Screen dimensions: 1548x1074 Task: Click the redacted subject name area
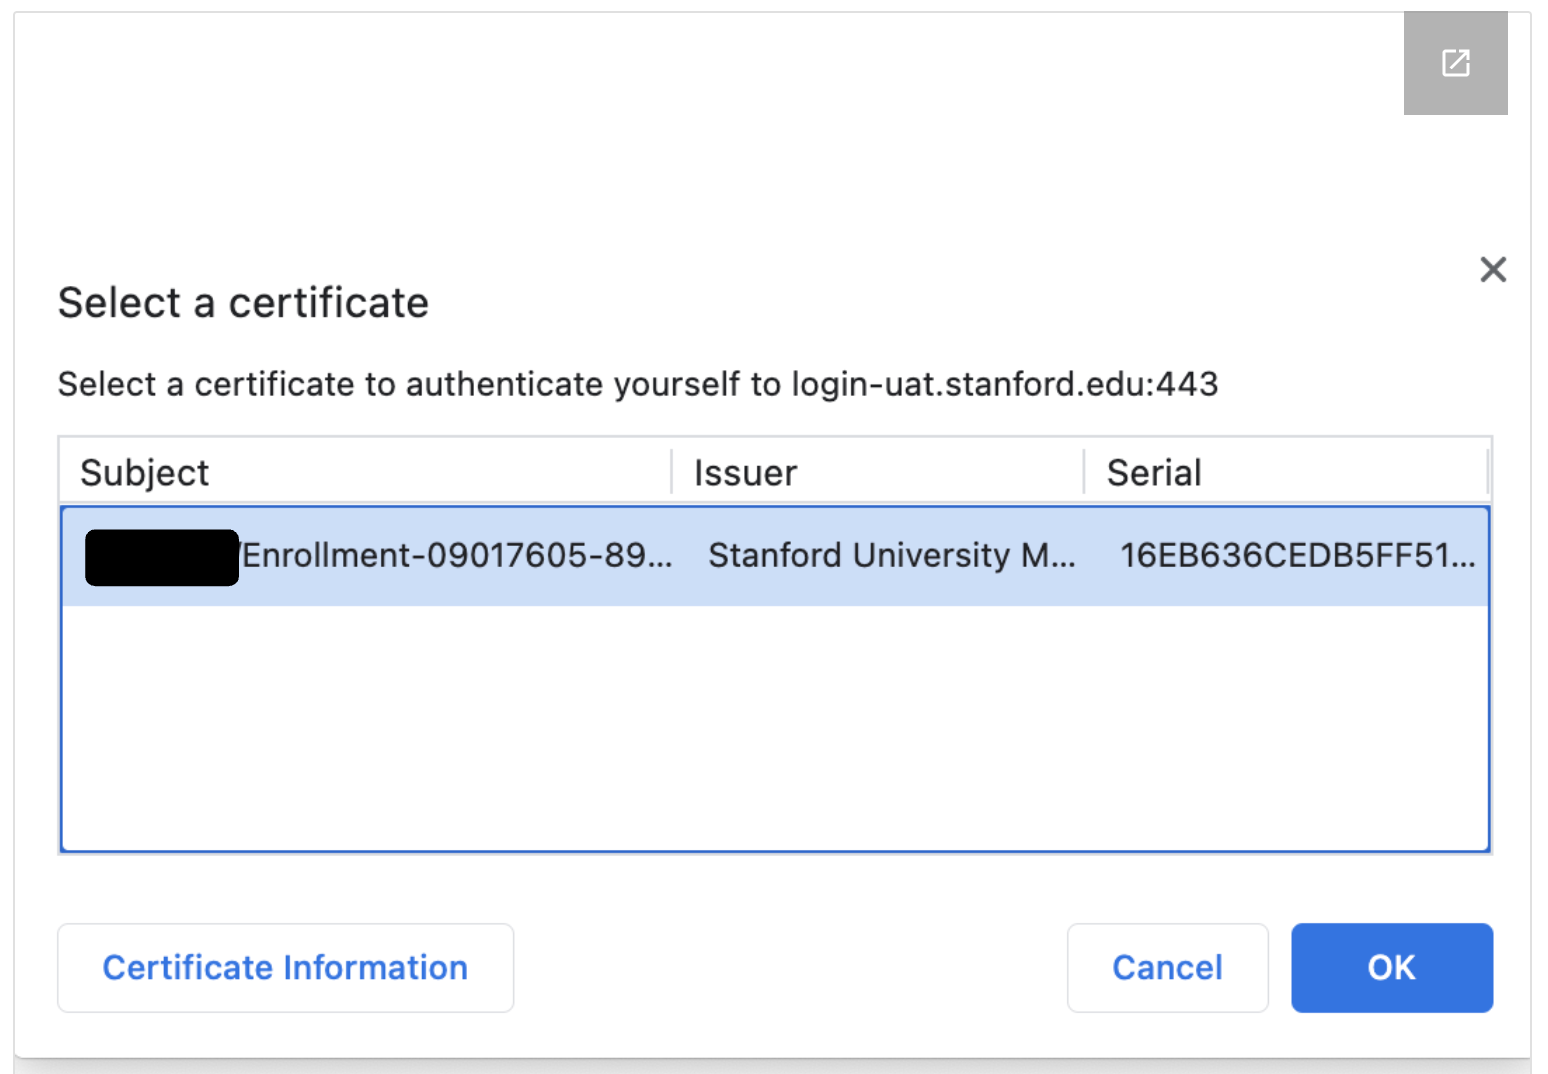tap(160, 555)
